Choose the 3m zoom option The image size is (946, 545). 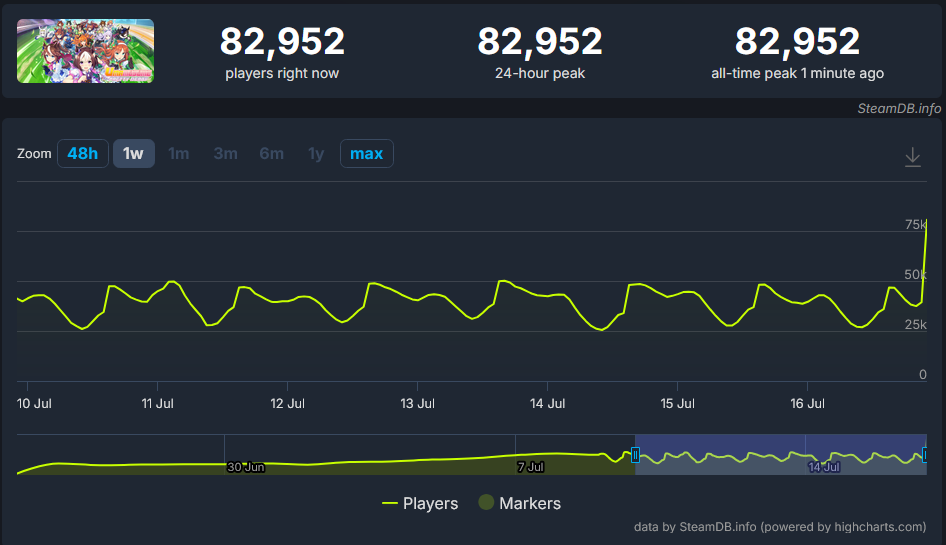coord(225,153)
